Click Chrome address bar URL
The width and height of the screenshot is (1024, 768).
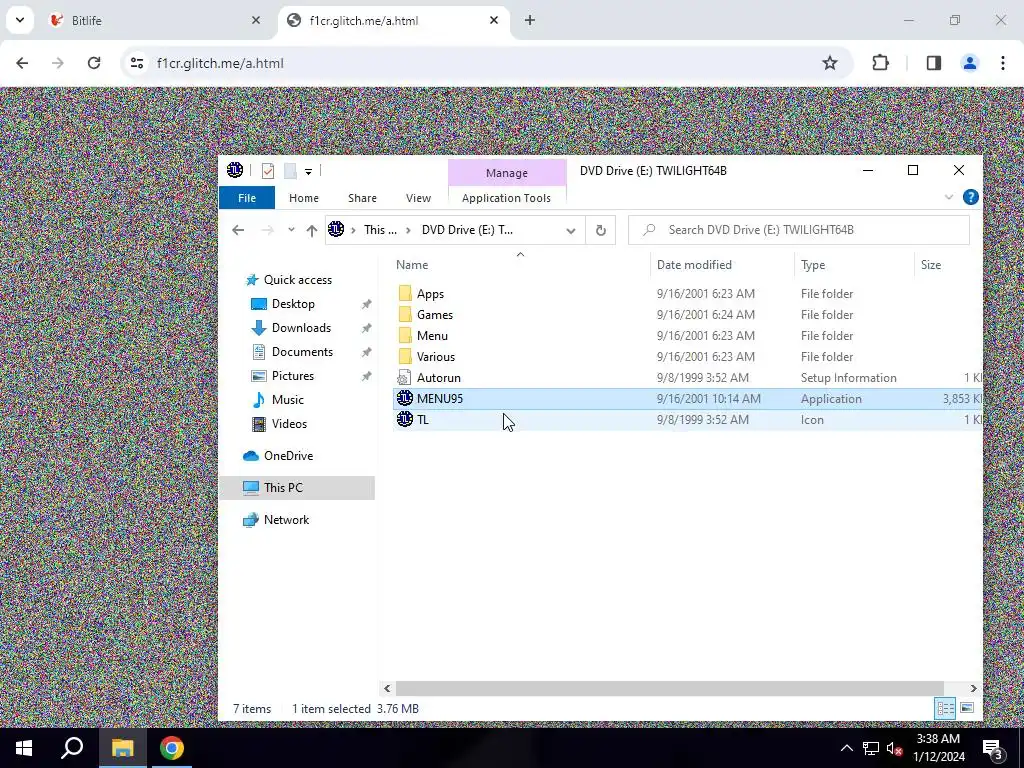pyautogui.click(x=220, y=63)
